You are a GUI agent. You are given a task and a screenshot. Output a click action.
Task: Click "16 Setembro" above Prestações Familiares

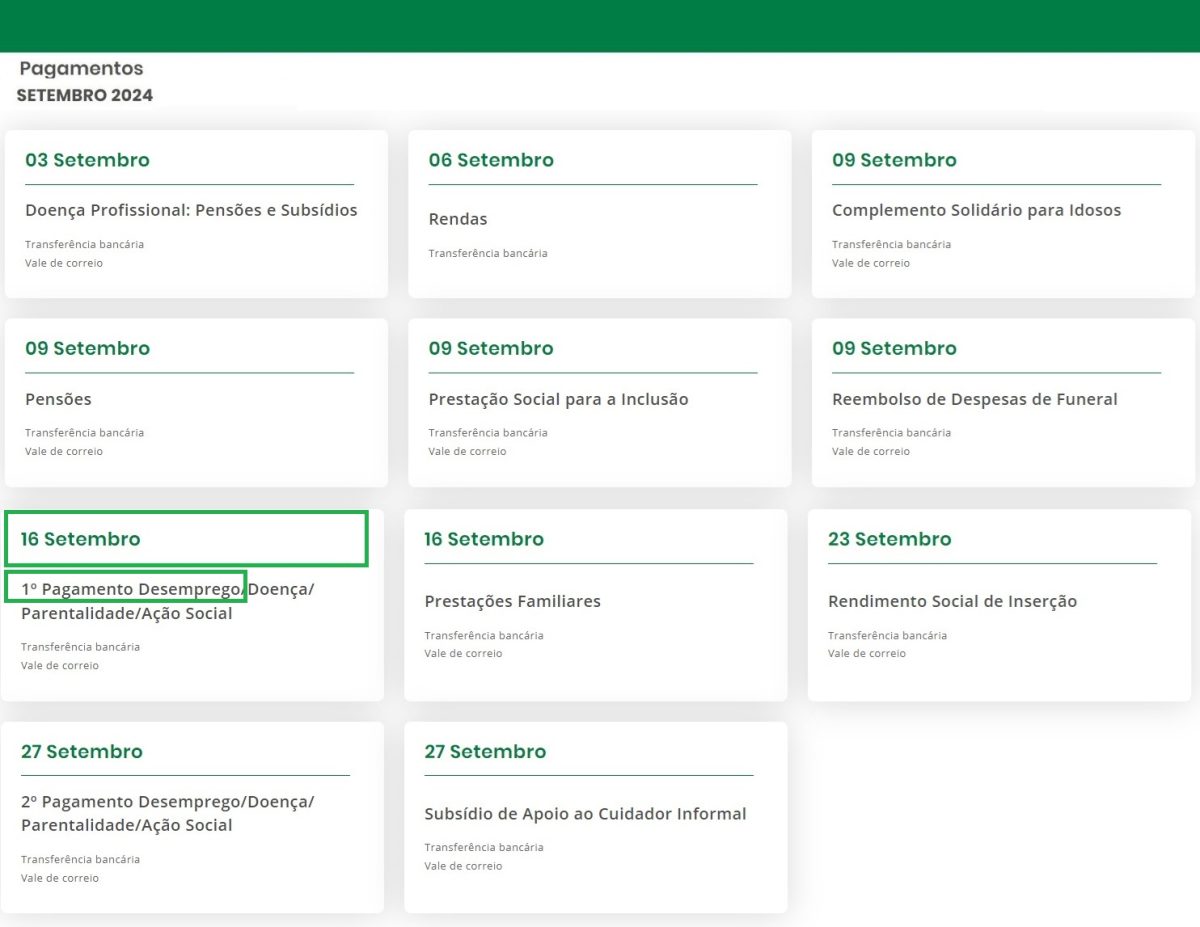(484, 539)
